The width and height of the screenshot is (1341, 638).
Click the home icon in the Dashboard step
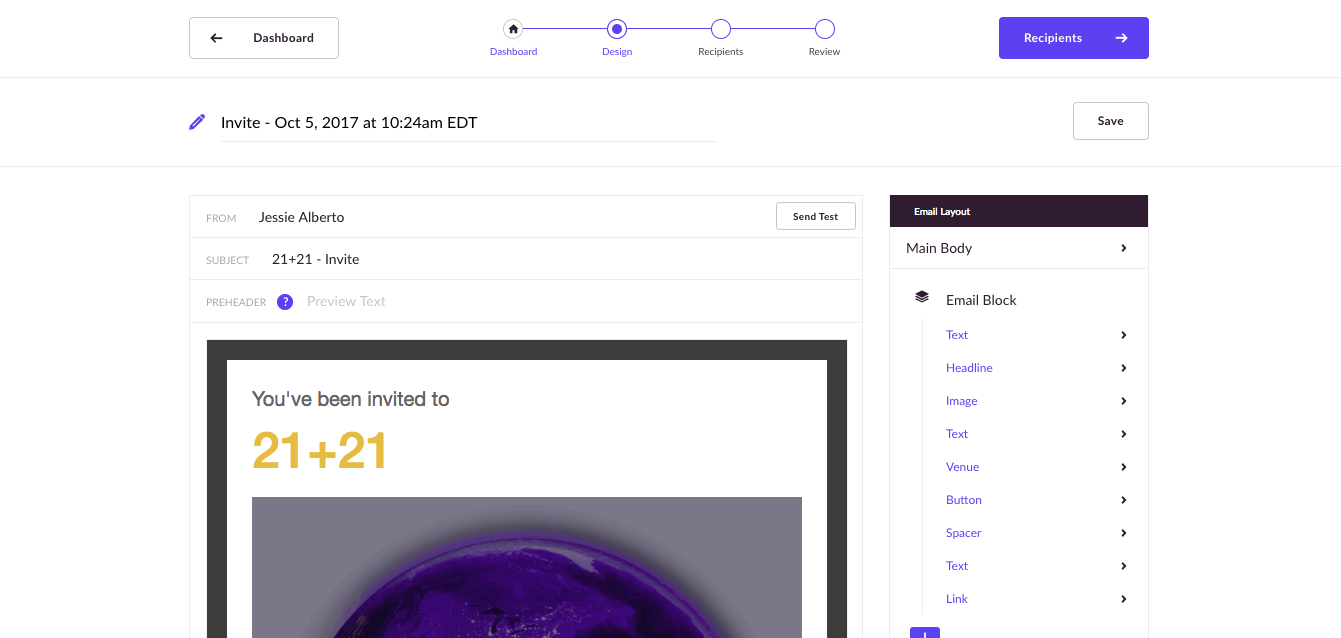point(513,29)
